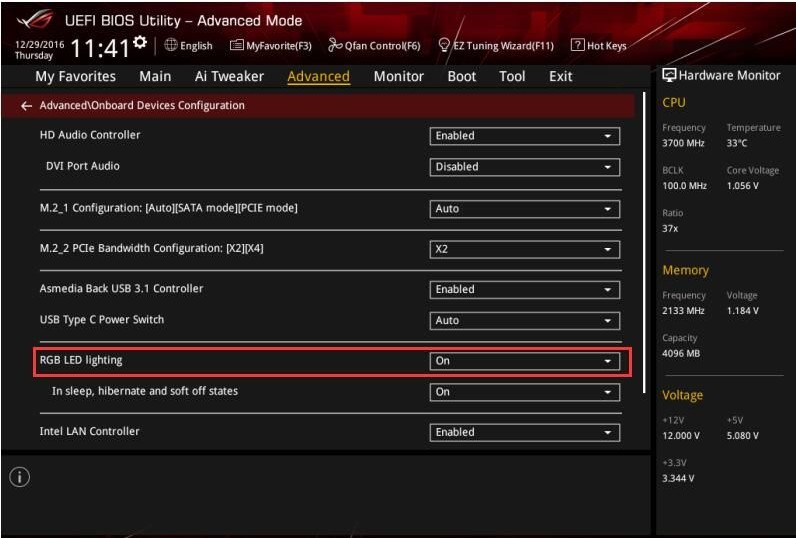Open settings via clock gear icon
The height and width of the screenshot is (538, 796).
point(140,42)
